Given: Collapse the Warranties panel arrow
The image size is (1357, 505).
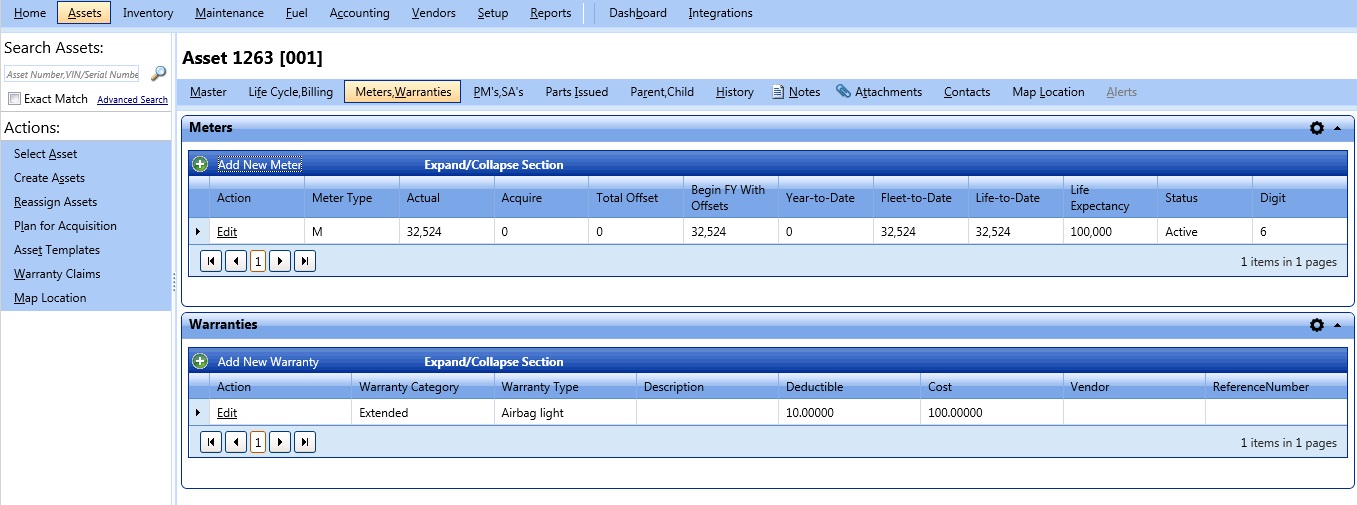Looking at the screenshot, I should (1338, 325).
